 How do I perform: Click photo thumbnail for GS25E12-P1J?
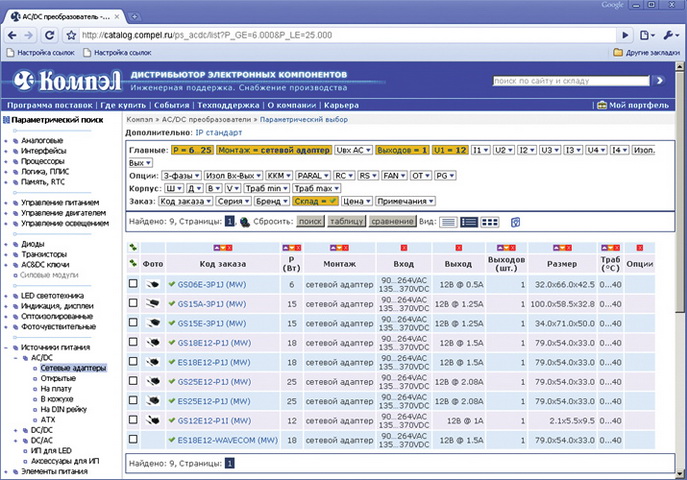[152, 381]
